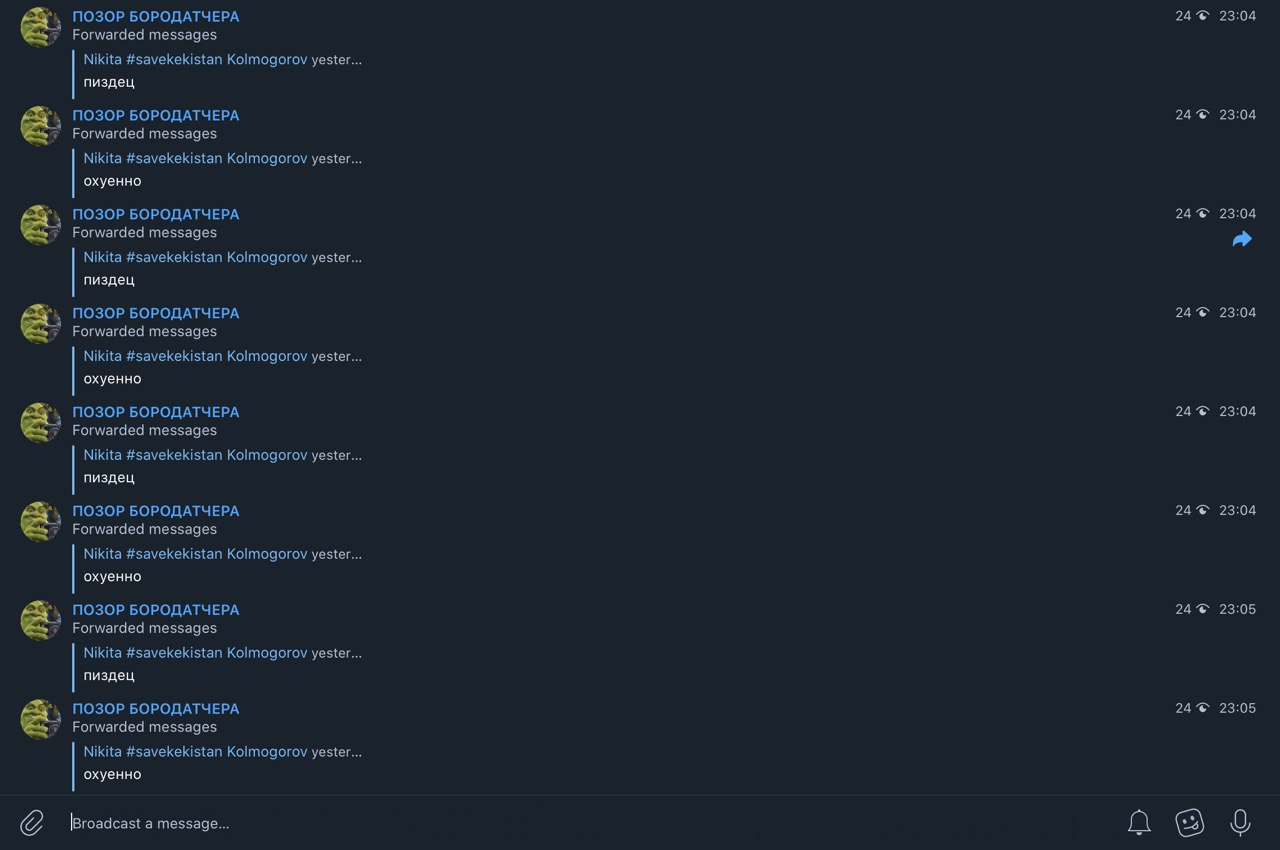Open the sticker and emoji panel
Image resolution: width=1280 pixels, height=850 pixels.
tap(1189, 823)
